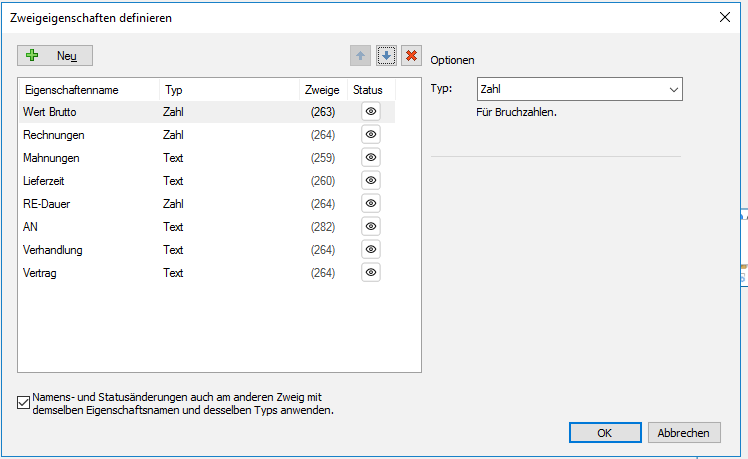Toggle Vertrag visibility eye icon
Screen dimensions: 748x459
tap(371, 273)
